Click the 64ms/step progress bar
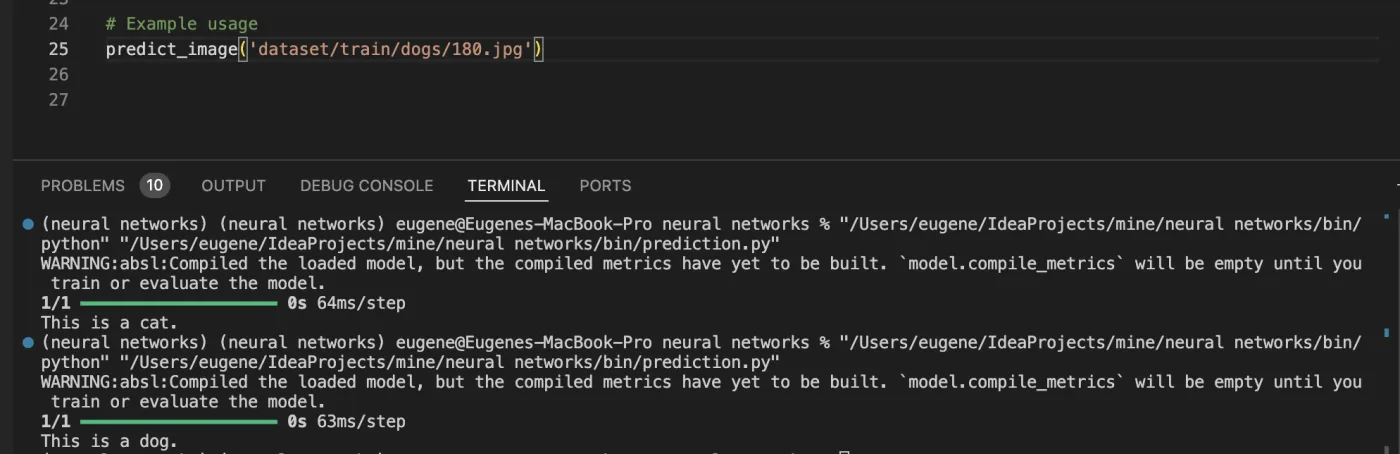 pyautogui.click(x=179, y=303)
